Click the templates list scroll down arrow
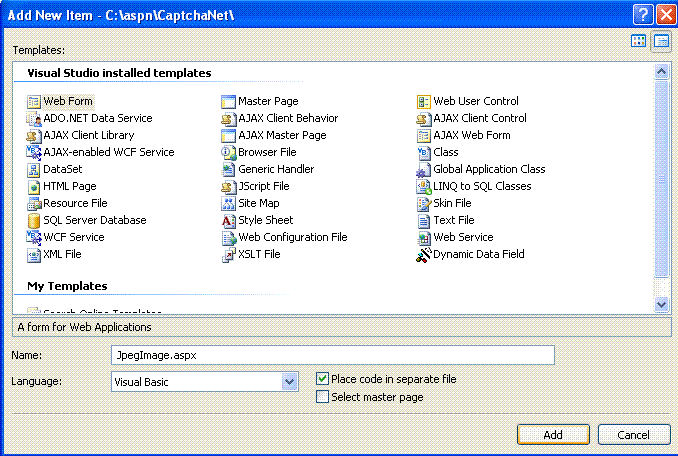 point(661,304)
